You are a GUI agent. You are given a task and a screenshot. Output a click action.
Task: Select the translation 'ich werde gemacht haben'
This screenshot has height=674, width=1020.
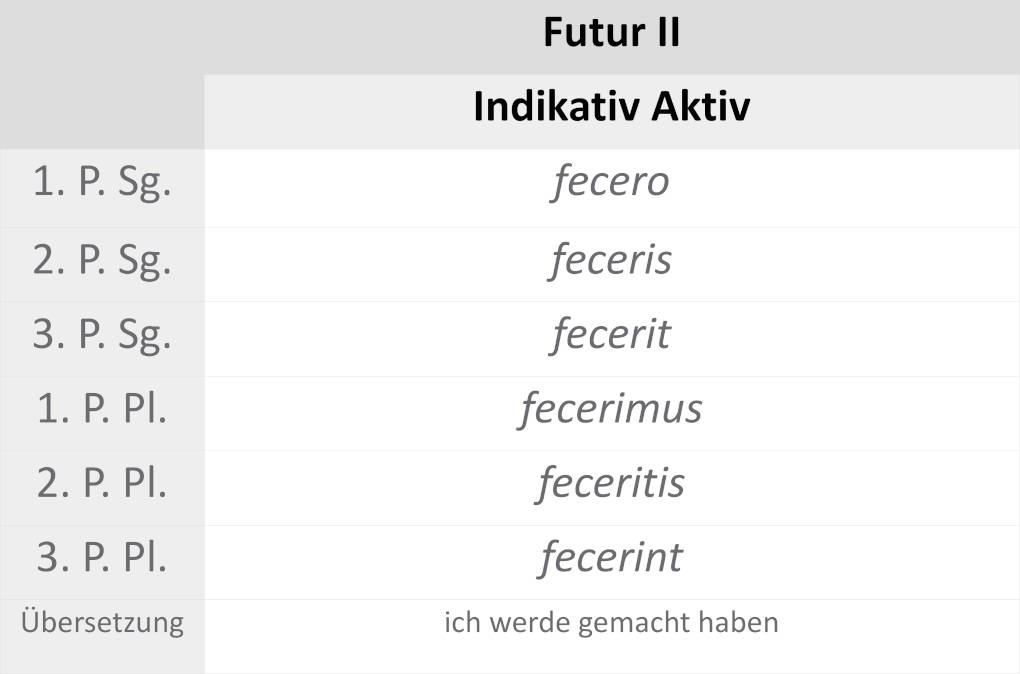(611, 623)
